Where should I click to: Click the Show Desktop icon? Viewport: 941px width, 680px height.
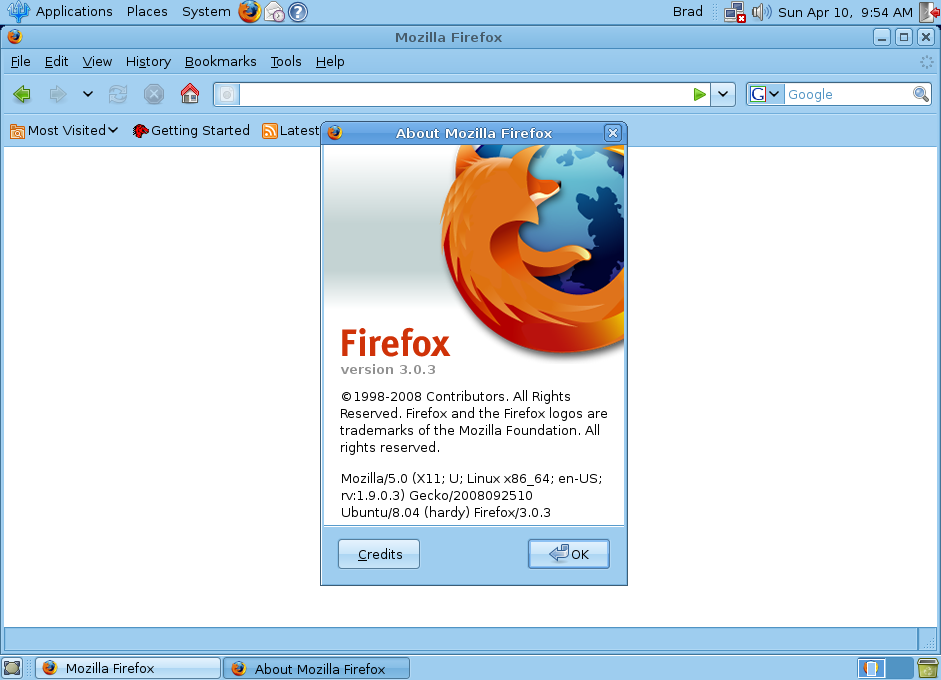pyautogui.click(x=12, y=668)
